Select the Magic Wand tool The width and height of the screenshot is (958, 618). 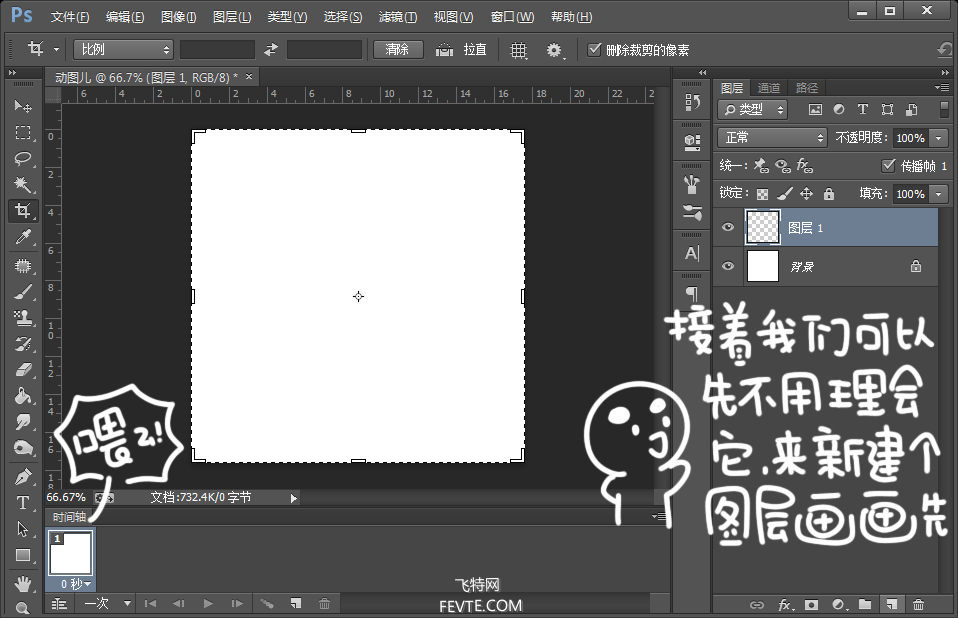[x=22, y=185]
